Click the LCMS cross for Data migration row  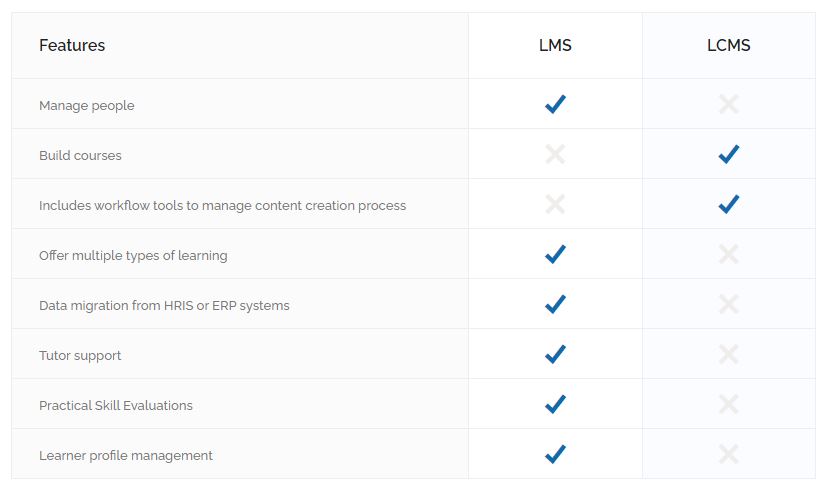click(x=728, y=304)
